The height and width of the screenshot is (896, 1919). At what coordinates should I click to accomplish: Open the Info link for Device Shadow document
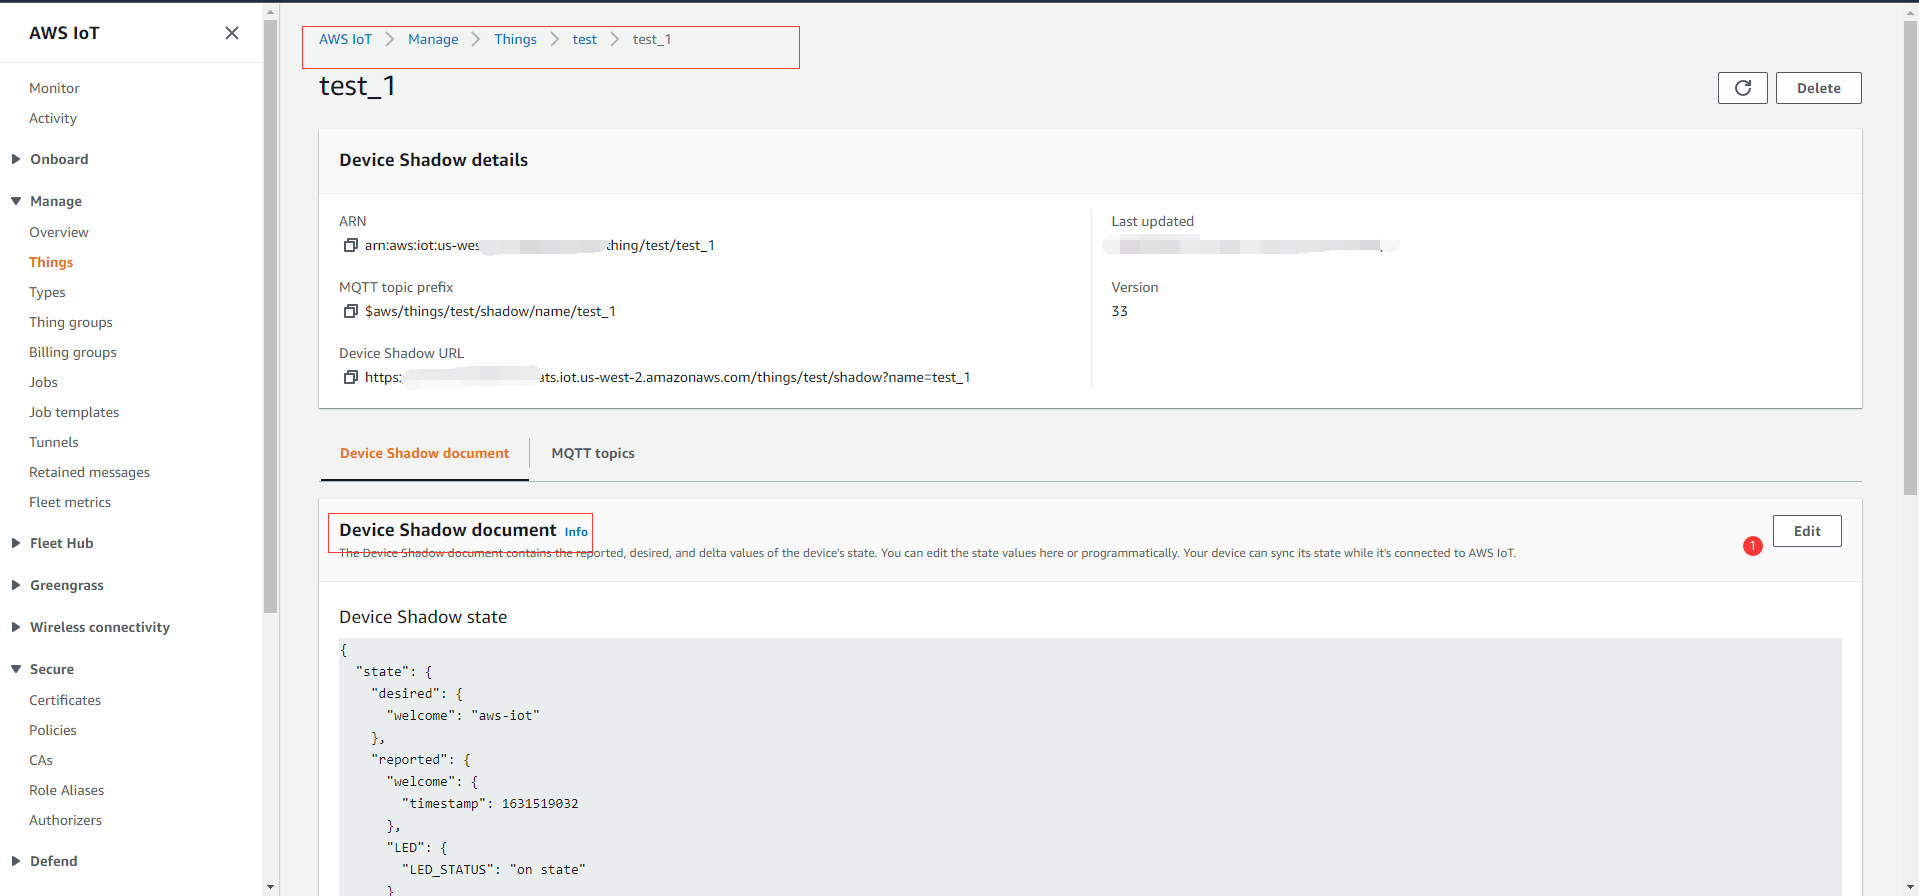(x=576, y=532)
